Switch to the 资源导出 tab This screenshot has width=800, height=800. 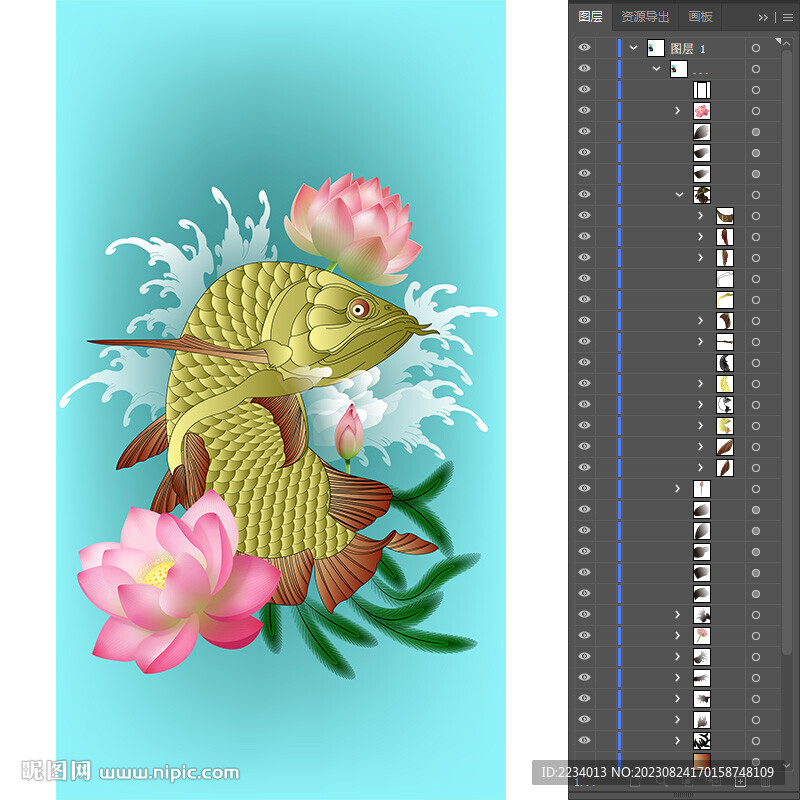tap(645, 17)
